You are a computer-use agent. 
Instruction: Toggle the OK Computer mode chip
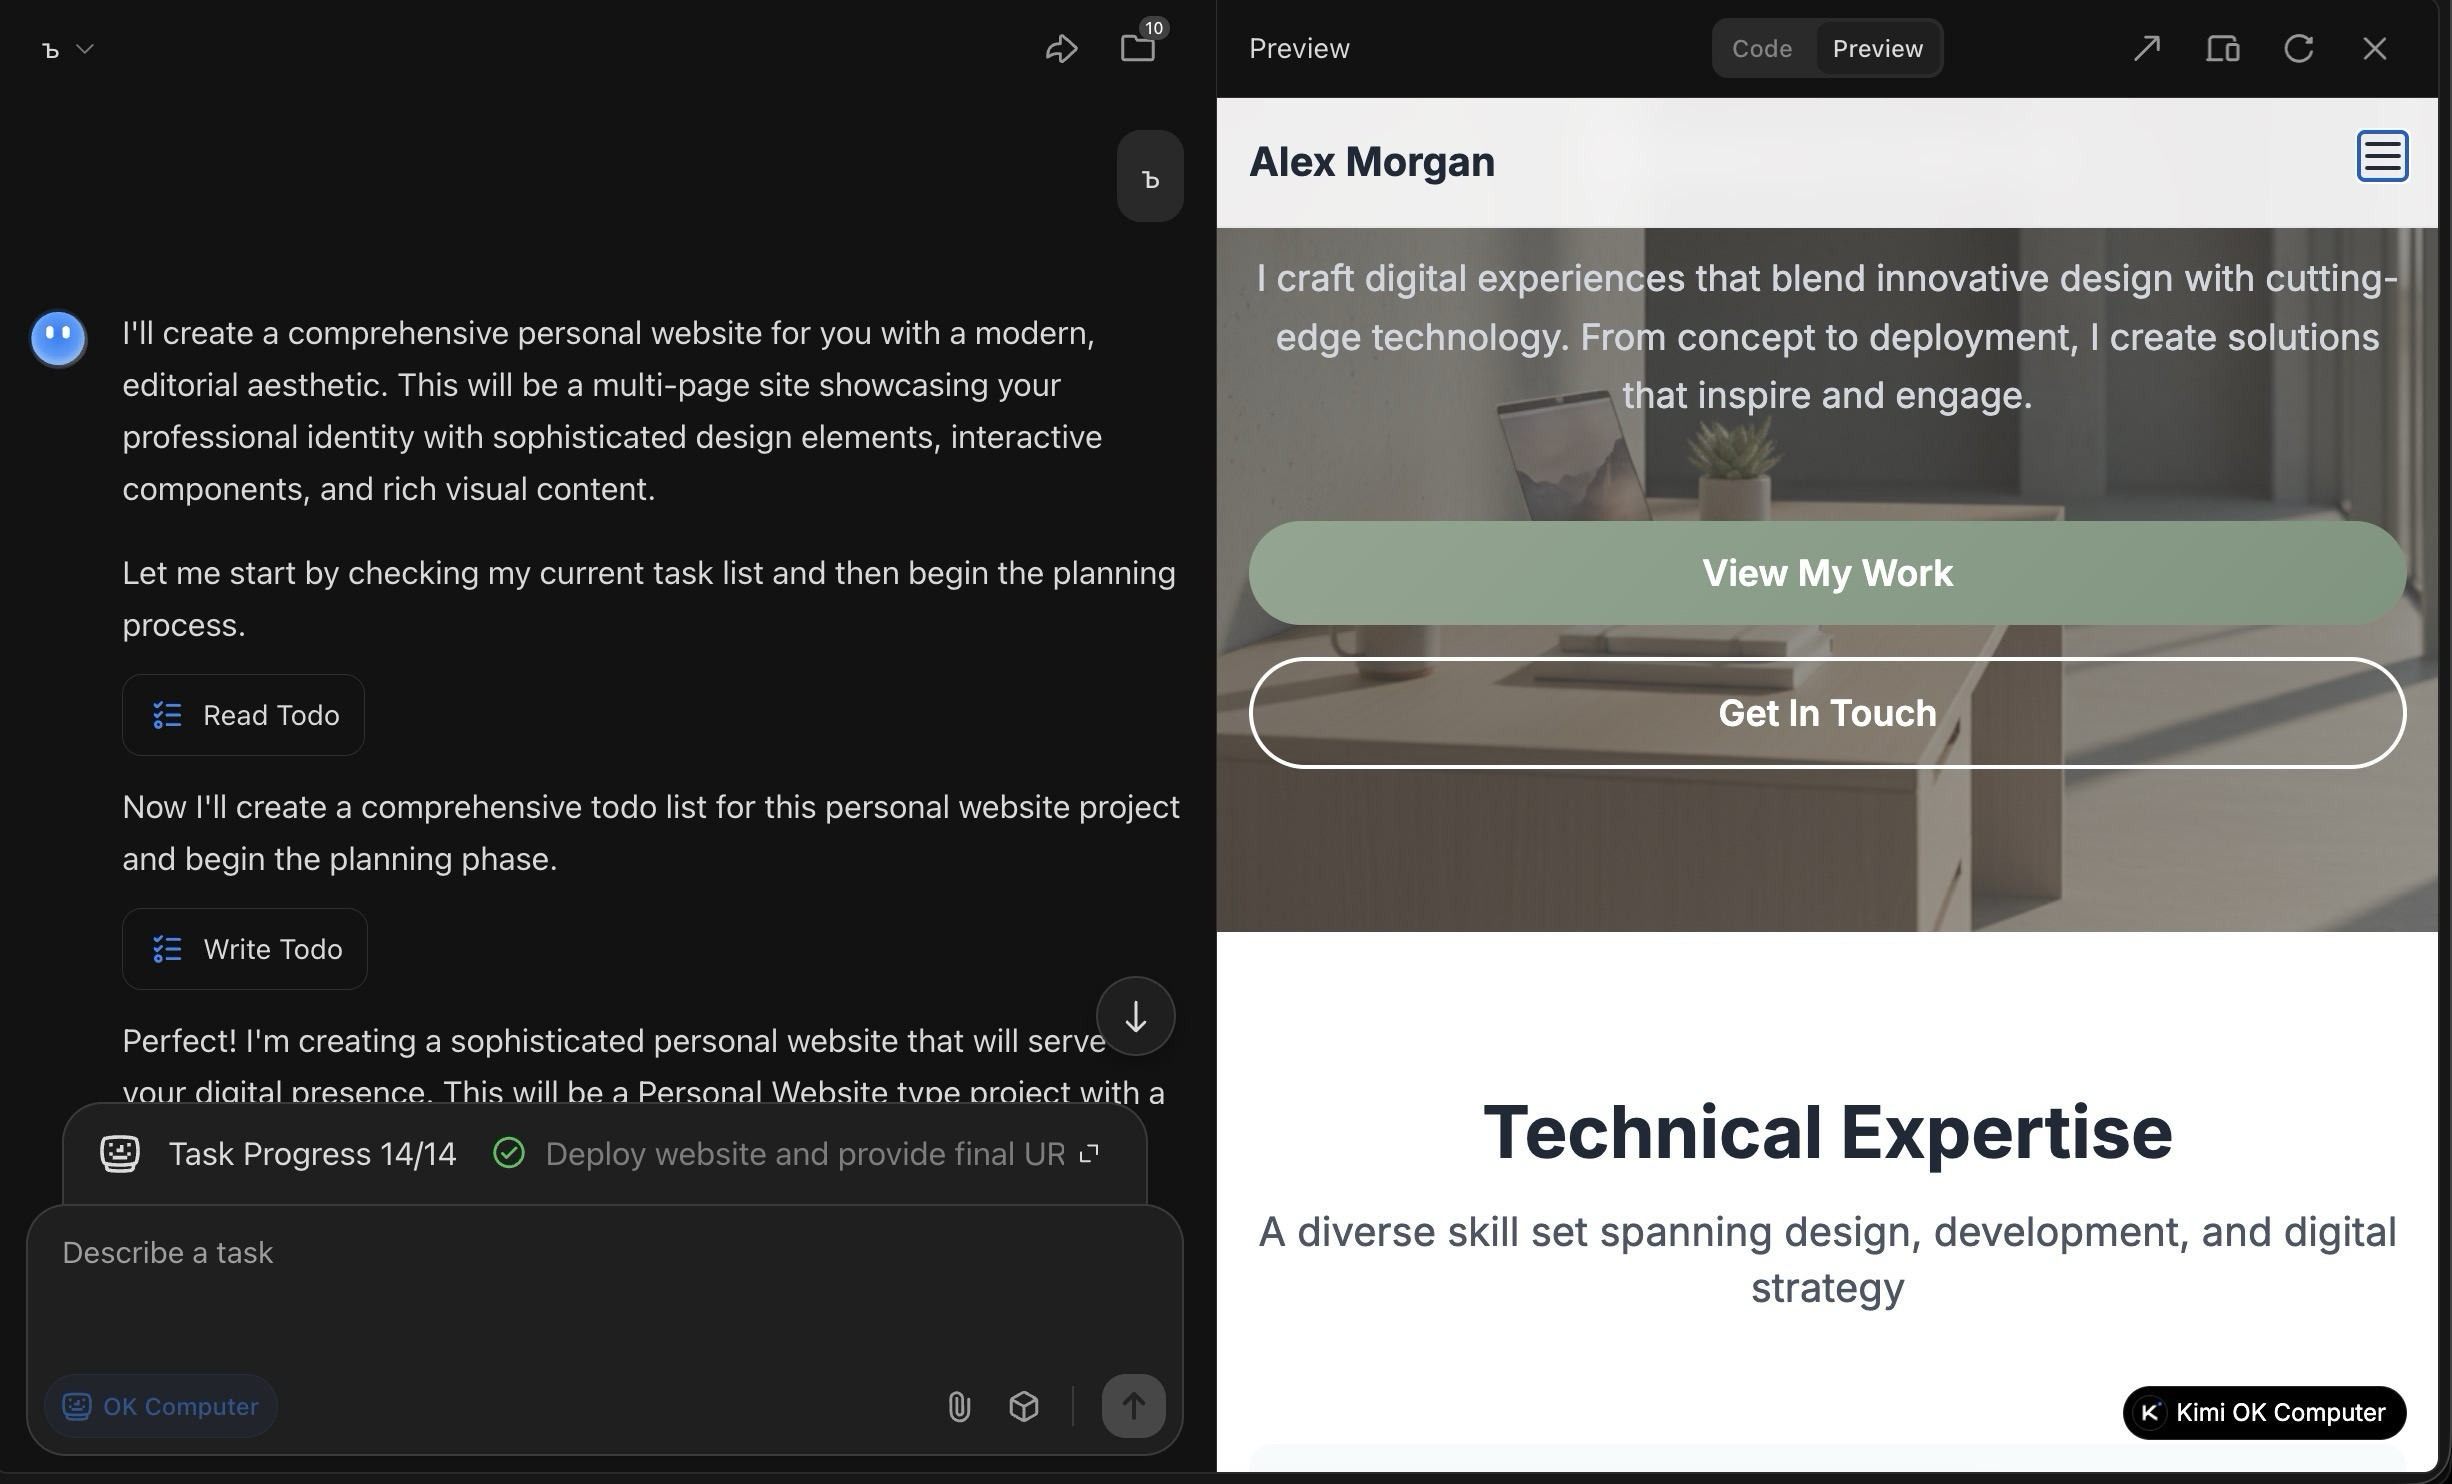[161, 1406]
